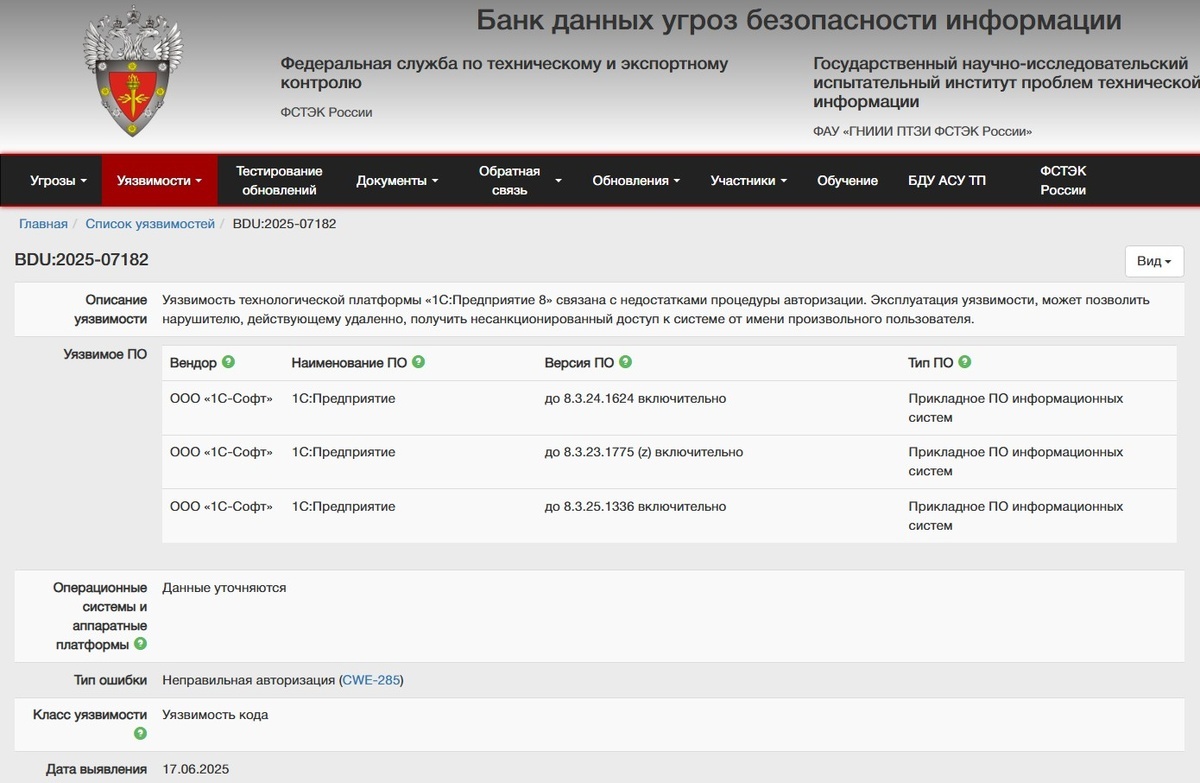Open the CWE-285 link
The image size is (1200, 783).
[x=371, y=680]
